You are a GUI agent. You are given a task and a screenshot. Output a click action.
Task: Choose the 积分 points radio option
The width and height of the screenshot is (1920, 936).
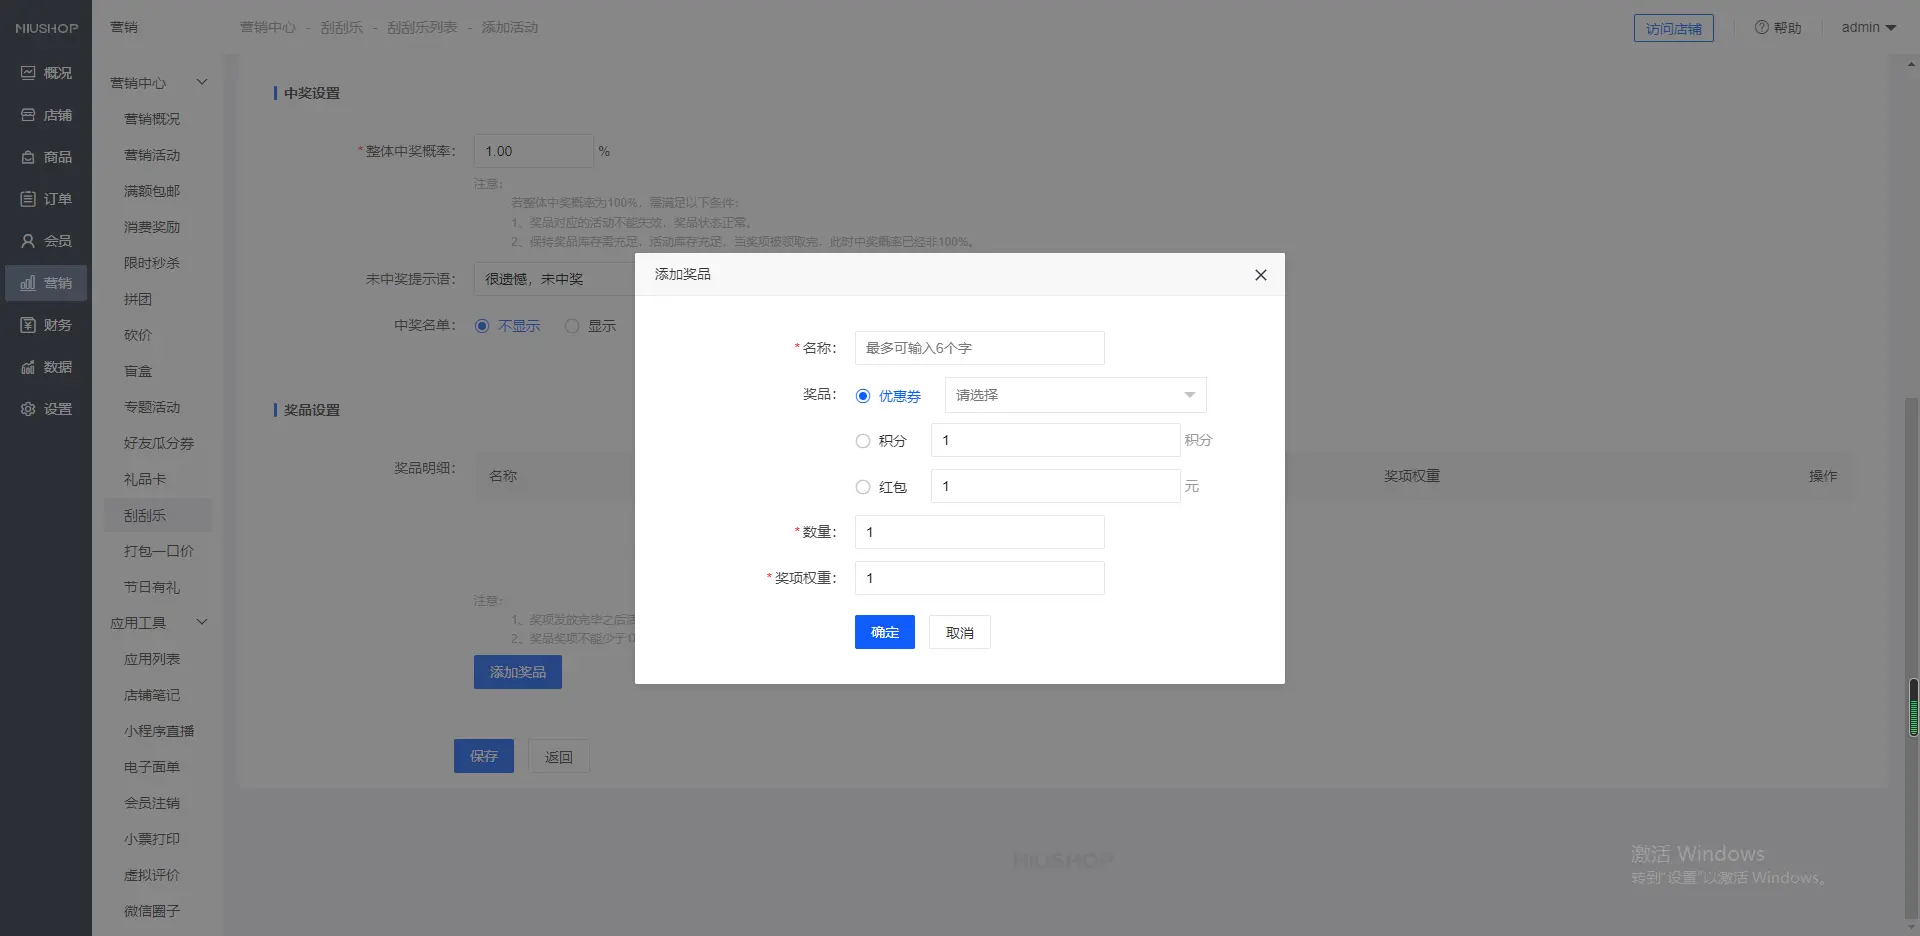pyautogui.click(x=863, y=441)
